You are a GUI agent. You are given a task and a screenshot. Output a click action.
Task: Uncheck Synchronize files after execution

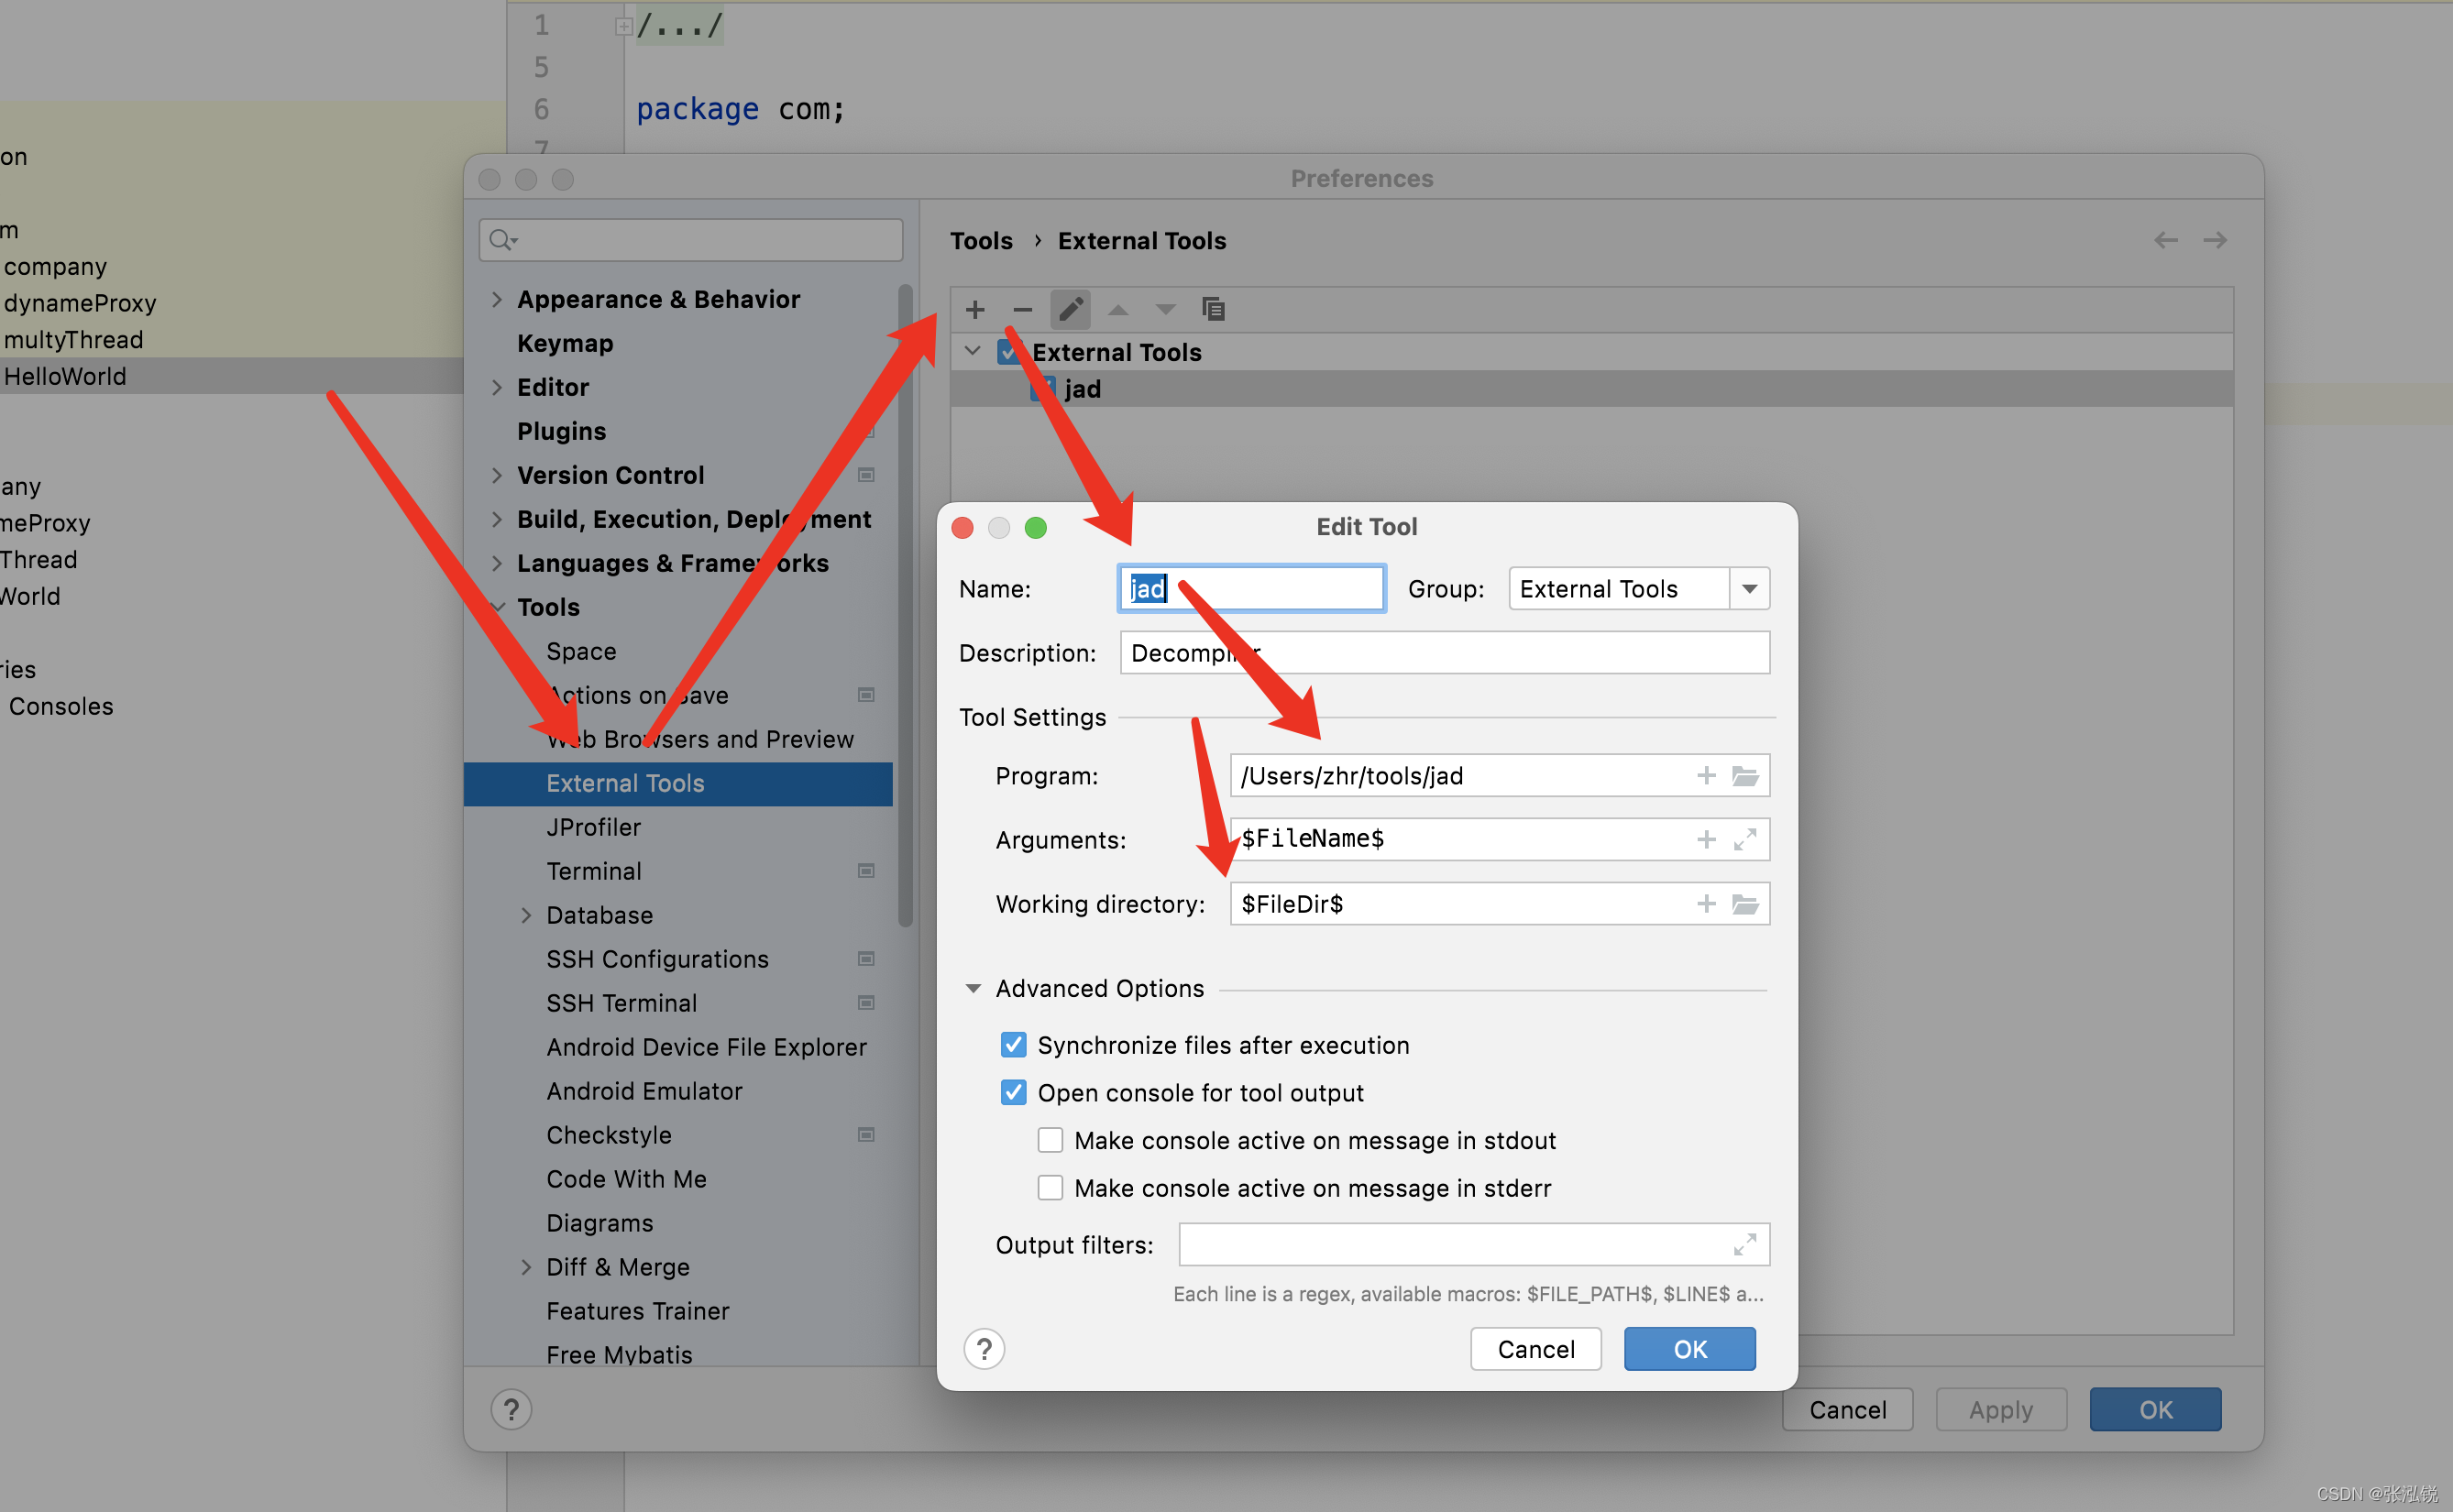[x=1013, y=1045]
